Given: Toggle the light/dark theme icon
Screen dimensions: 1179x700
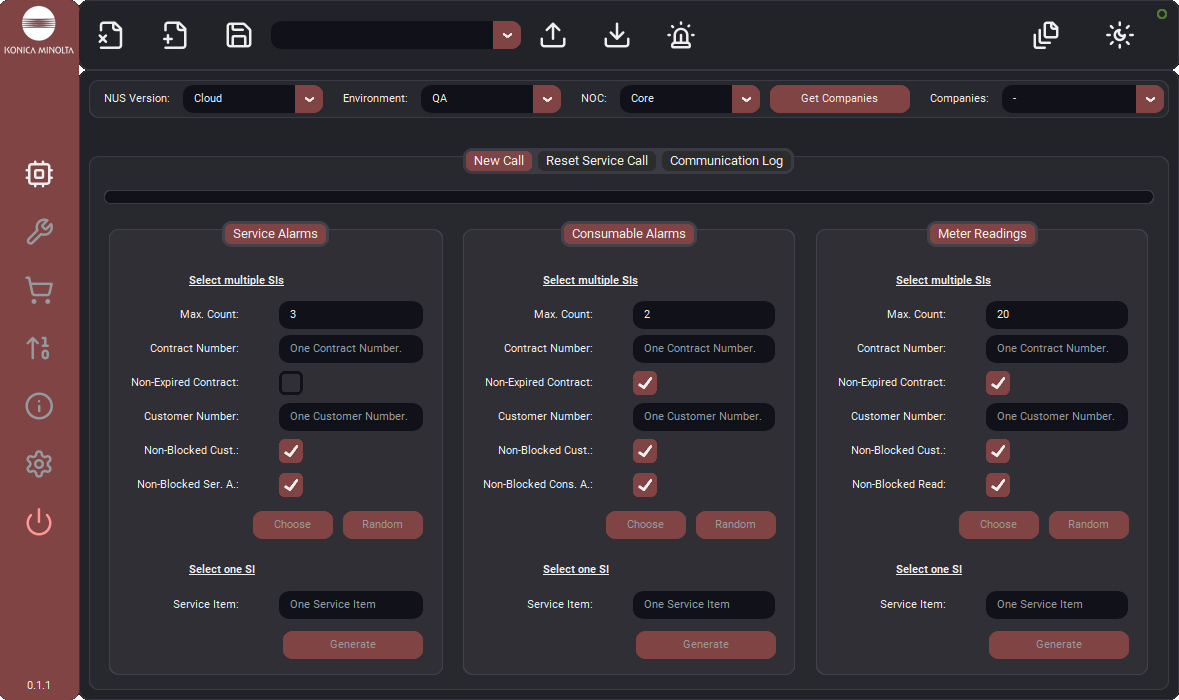Looking at the screenshot, I should (1120, 35).
